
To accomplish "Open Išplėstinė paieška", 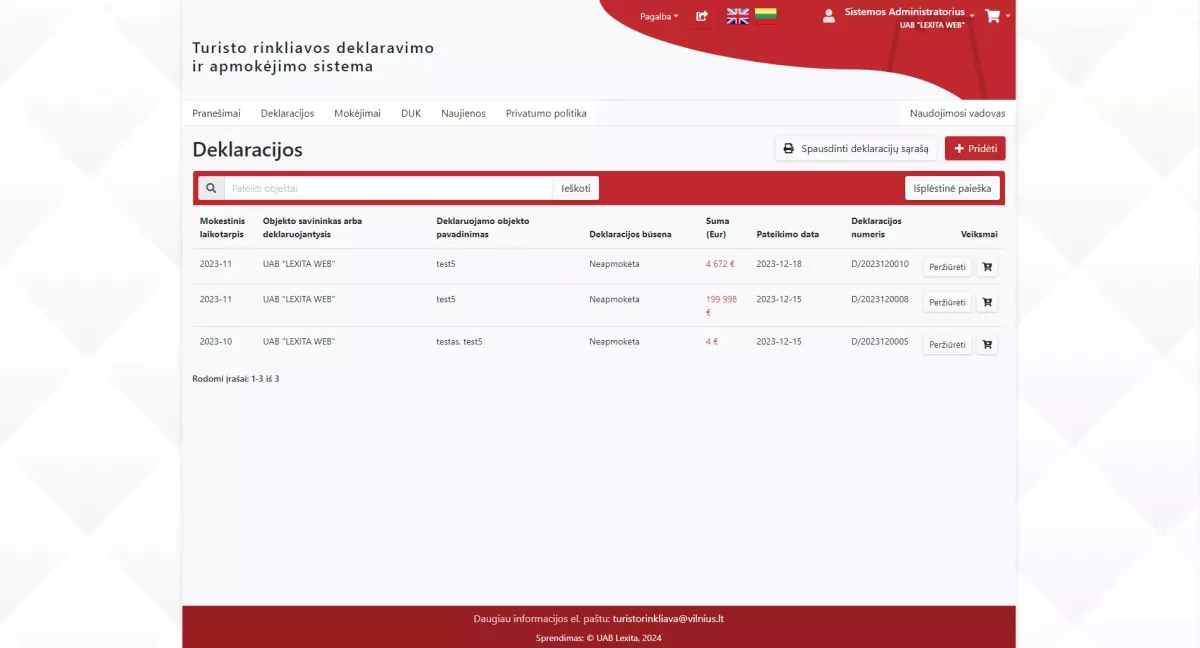I will [x=951, y=187].
